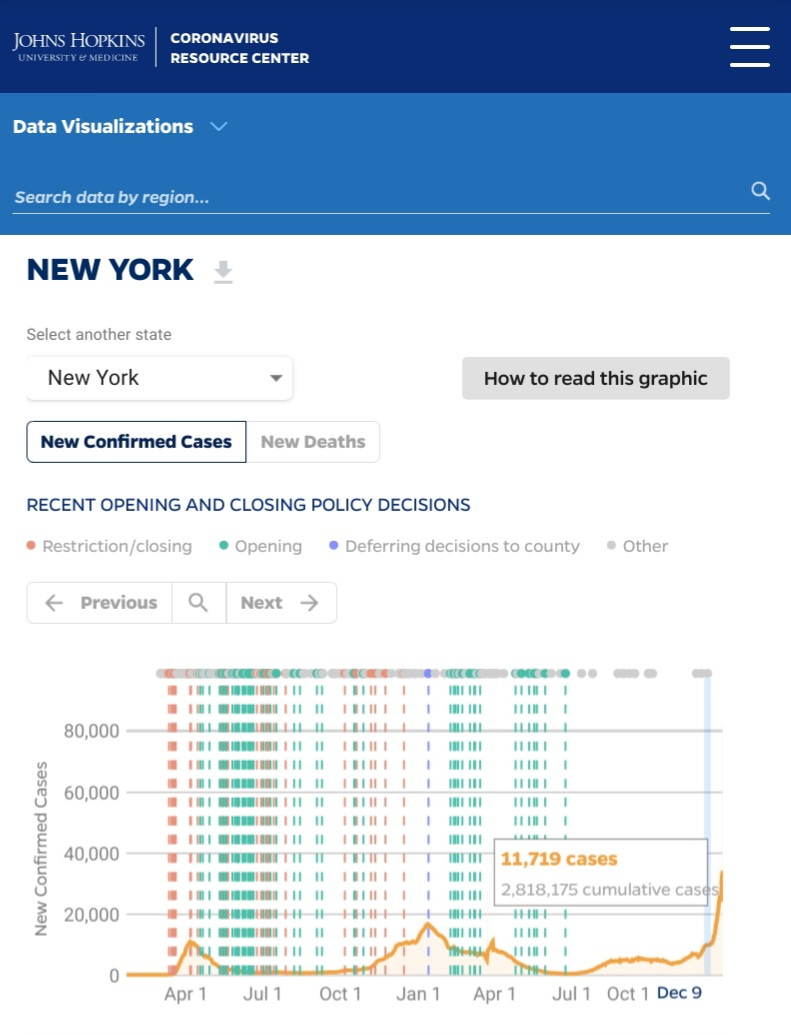The height and width of the screenshot is (1035, 791).
Task: Expand the Data Visualizations chevron
Action: click(219, 126)
